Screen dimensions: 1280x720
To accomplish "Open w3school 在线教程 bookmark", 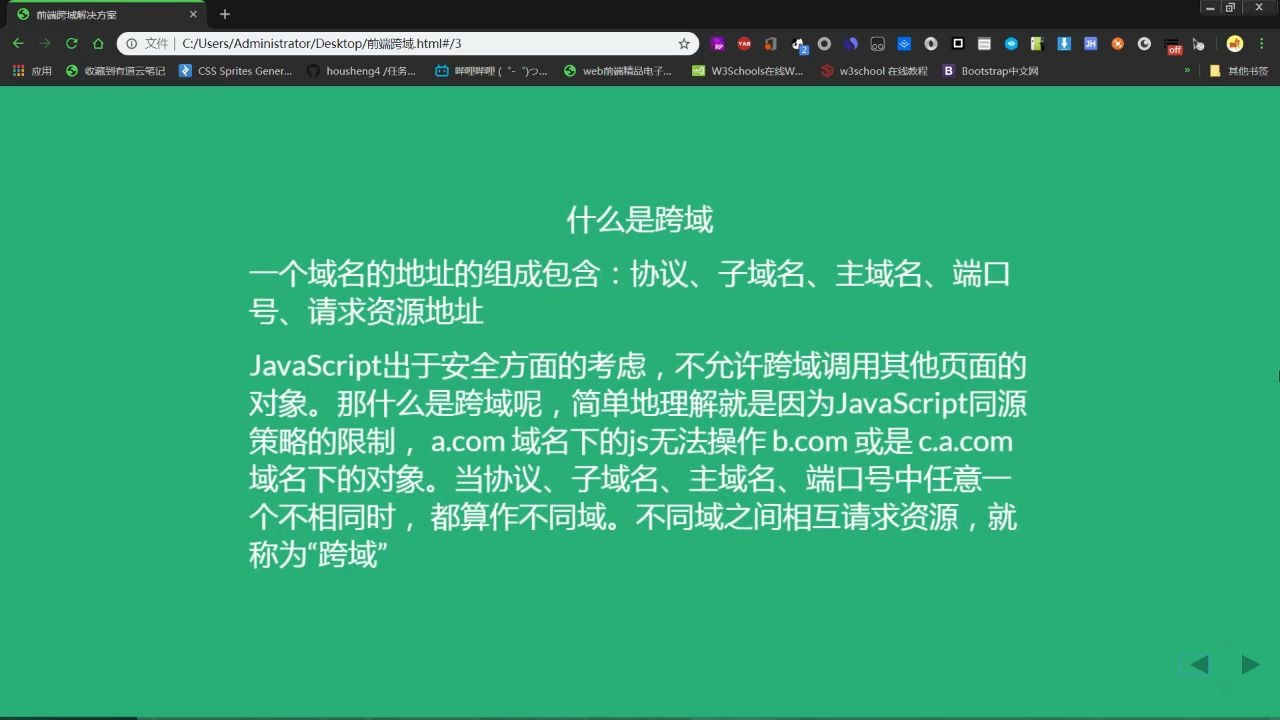I will (874, 71).
